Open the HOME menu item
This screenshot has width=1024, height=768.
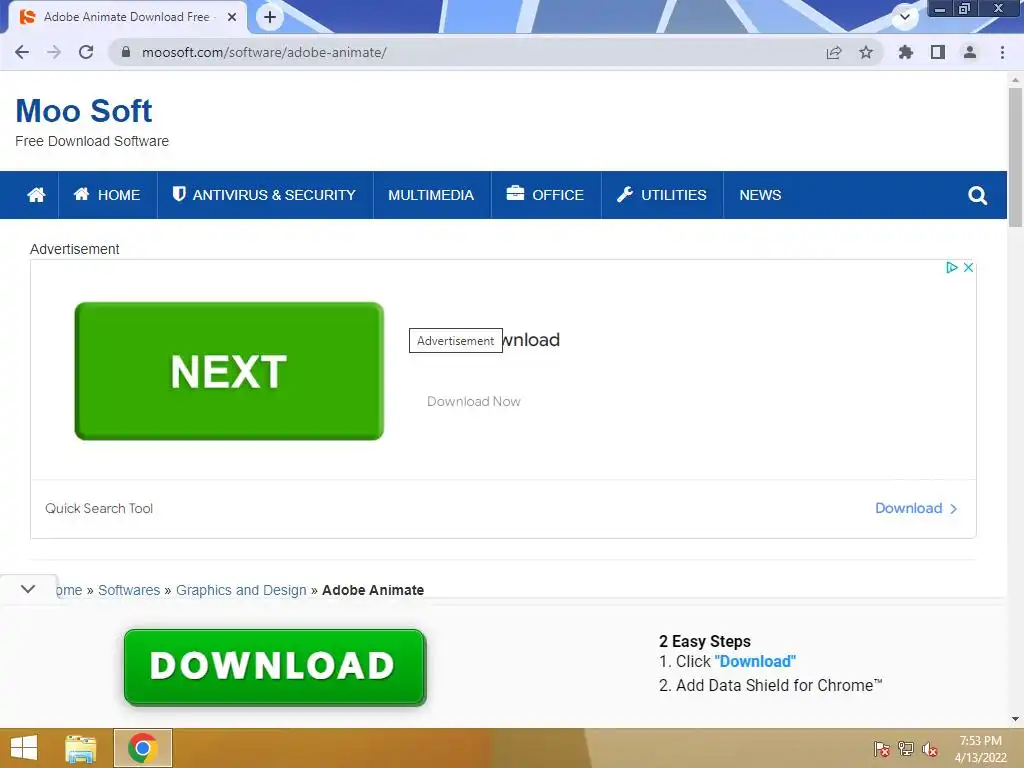coord(107,195)
